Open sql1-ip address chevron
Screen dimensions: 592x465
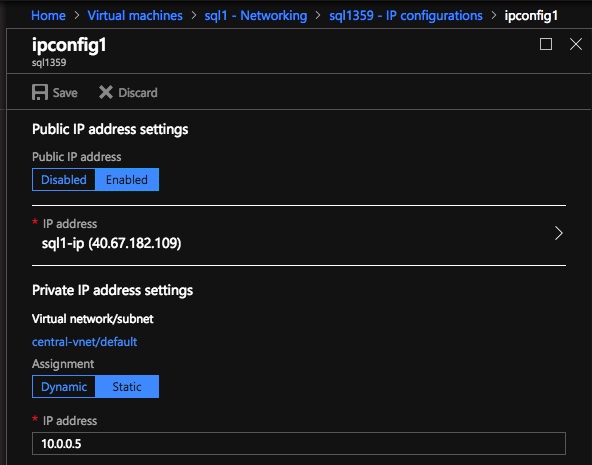click(559, 233)
